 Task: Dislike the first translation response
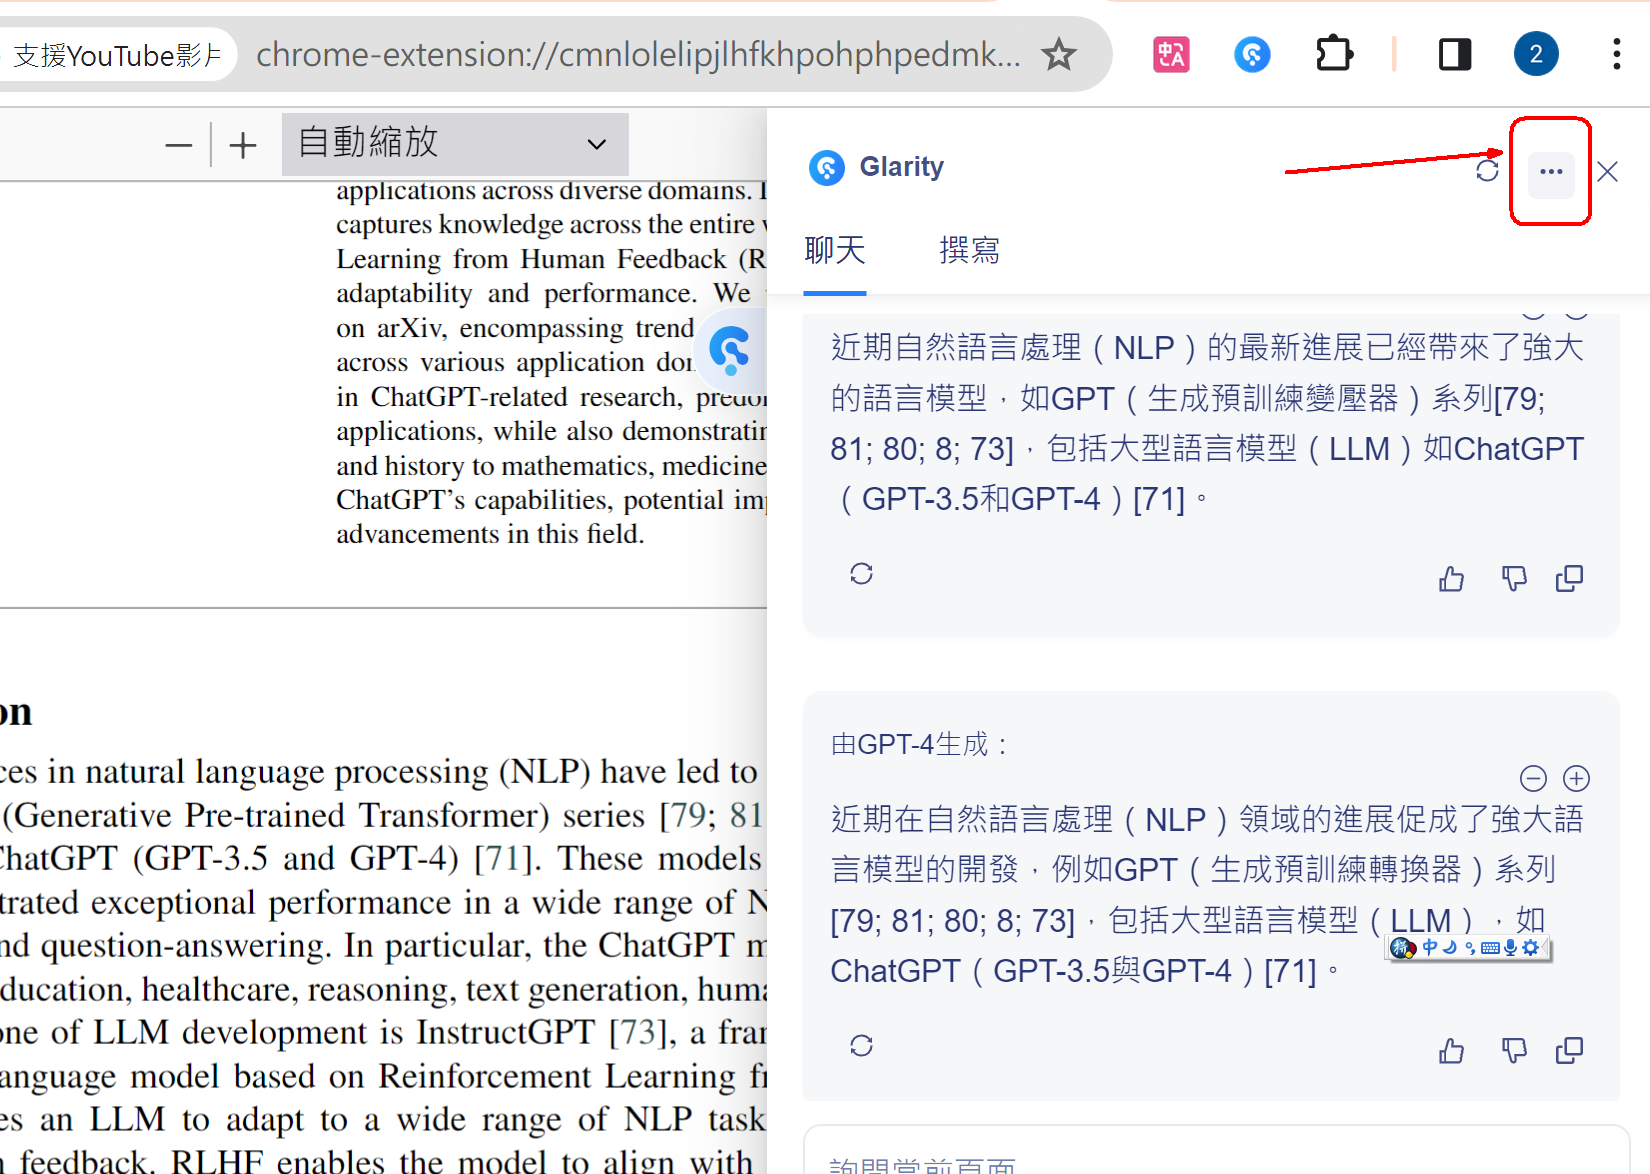pyautogui.click(x=1513, y=578)
